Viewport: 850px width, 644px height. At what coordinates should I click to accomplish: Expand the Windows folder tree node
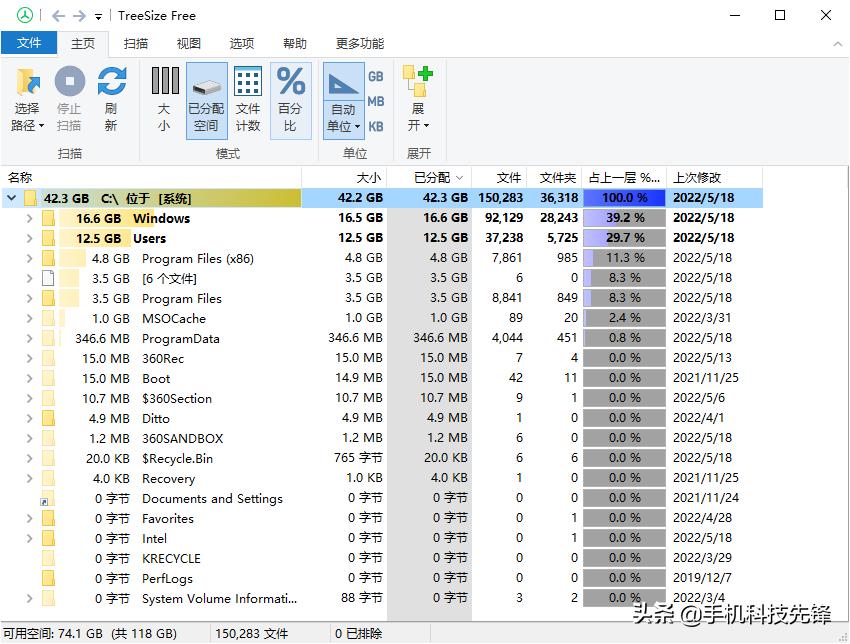(30, 218)
